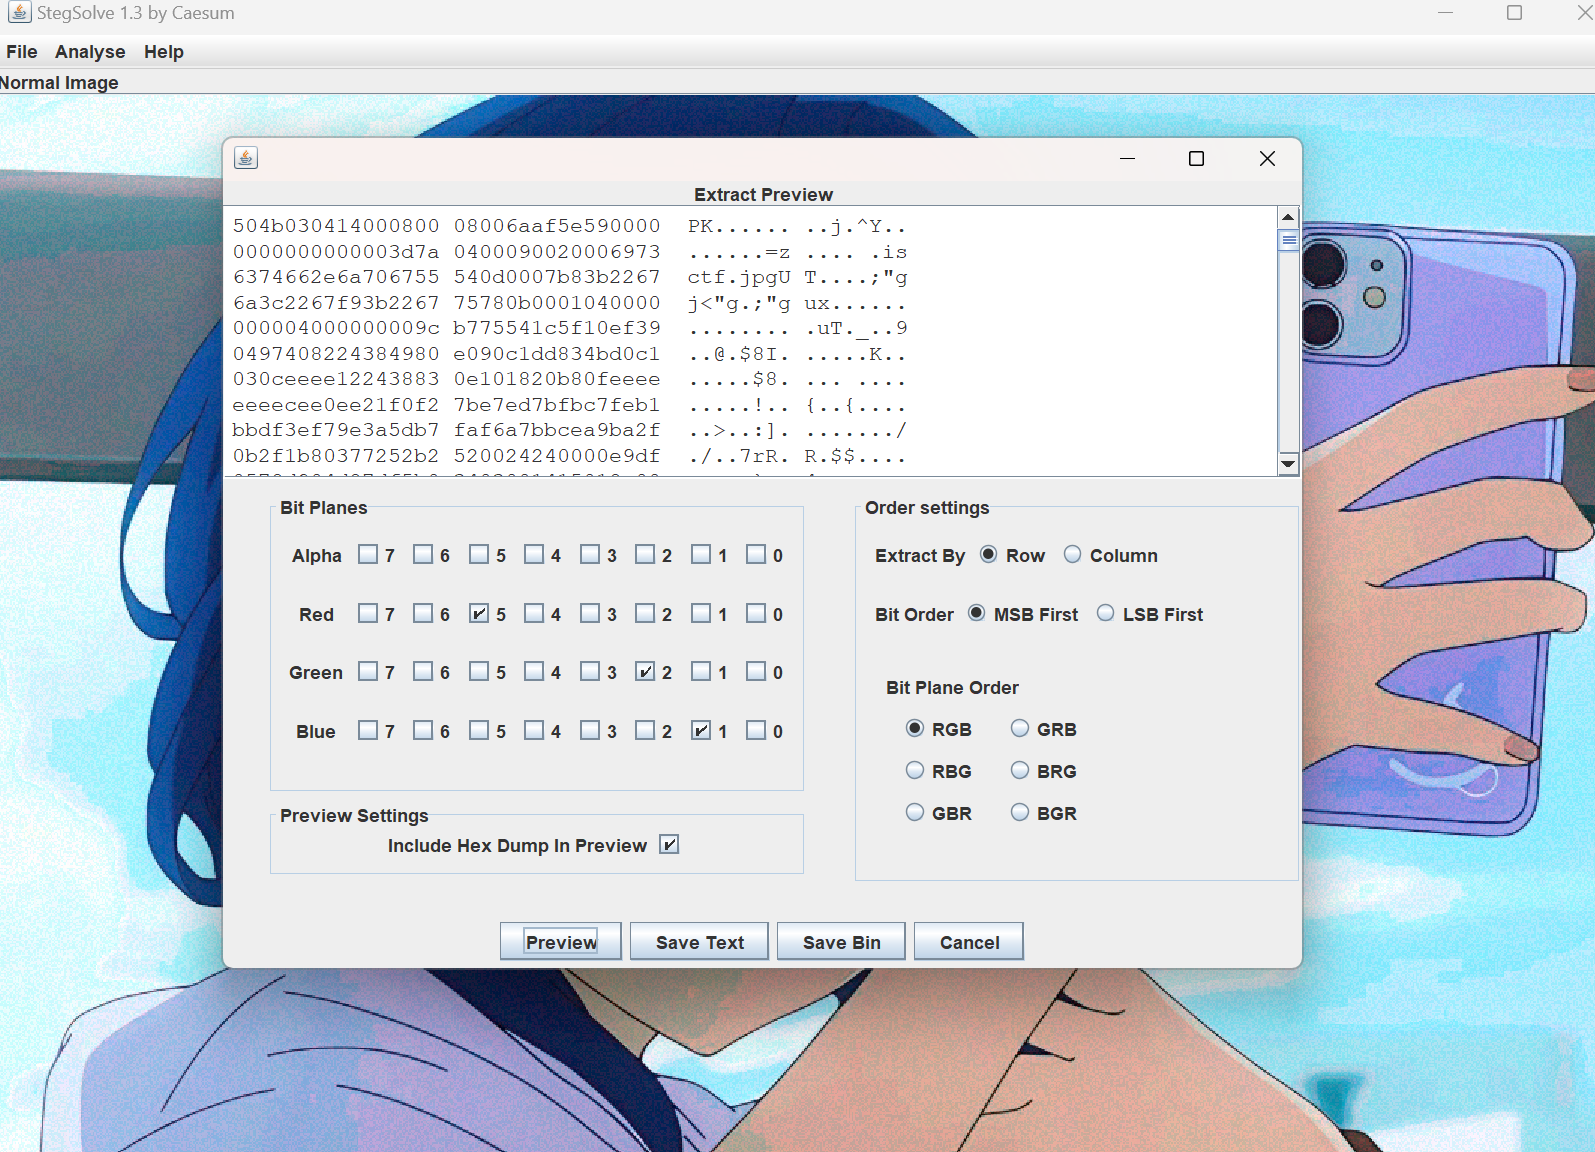The height and width of the screenshot is (1152, 1595).
Task: Uncheck Blue bit plane 1
Action: point(701,730)
